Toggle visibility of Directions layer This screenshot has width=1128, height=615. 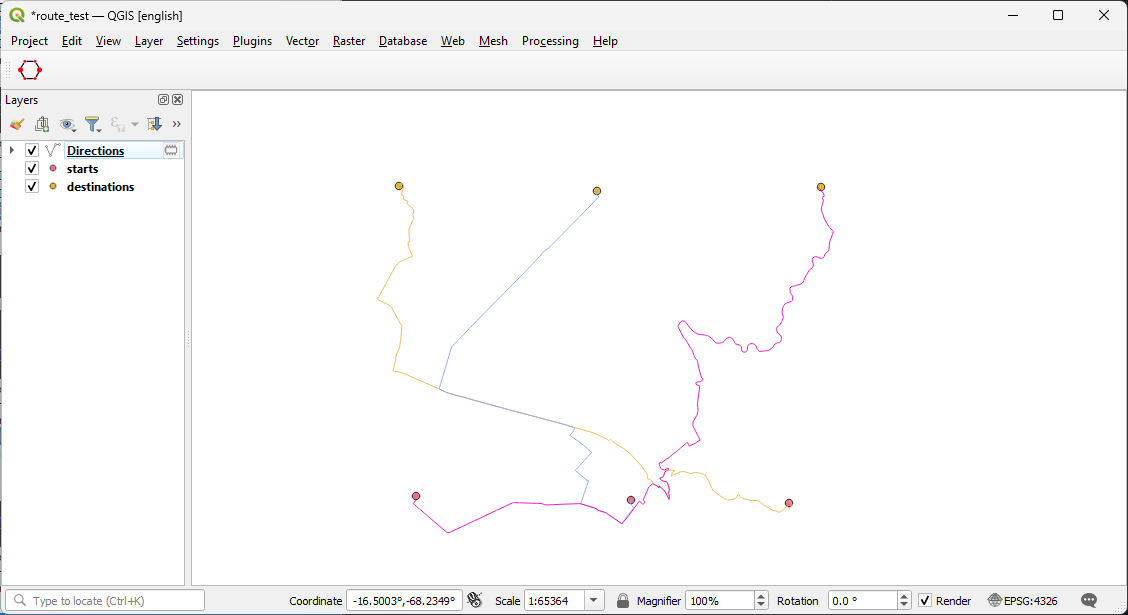[x=32, y=150]
